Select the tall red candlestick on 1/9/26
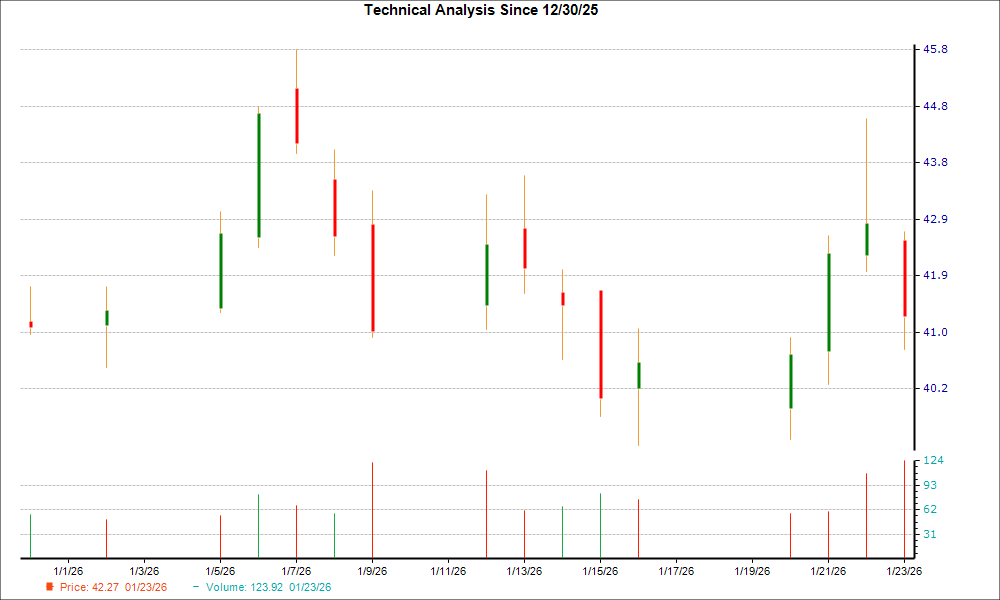The image size is (1000, 600). tap(372, 278)
